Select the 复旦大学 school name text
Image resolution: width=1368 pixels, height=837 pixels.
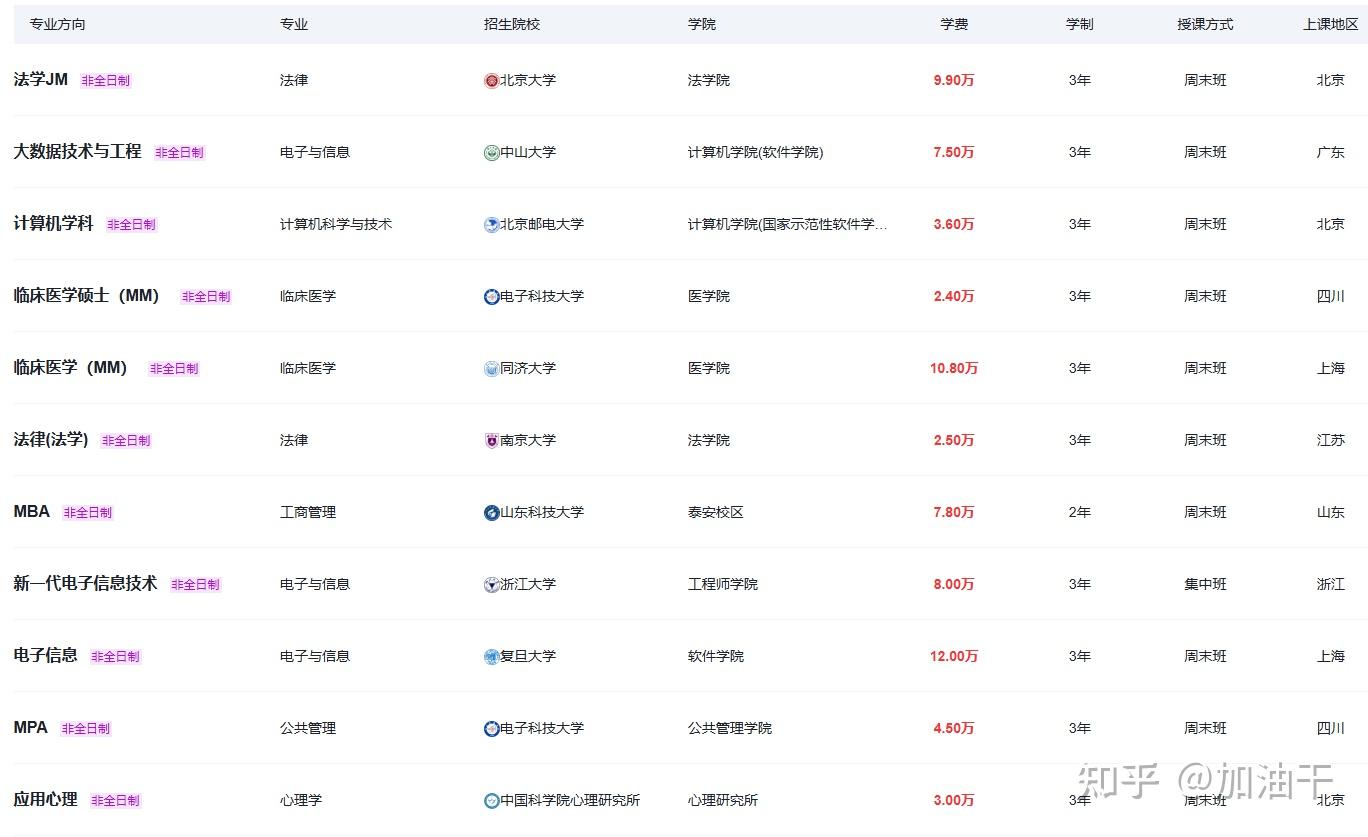point(528,656)
